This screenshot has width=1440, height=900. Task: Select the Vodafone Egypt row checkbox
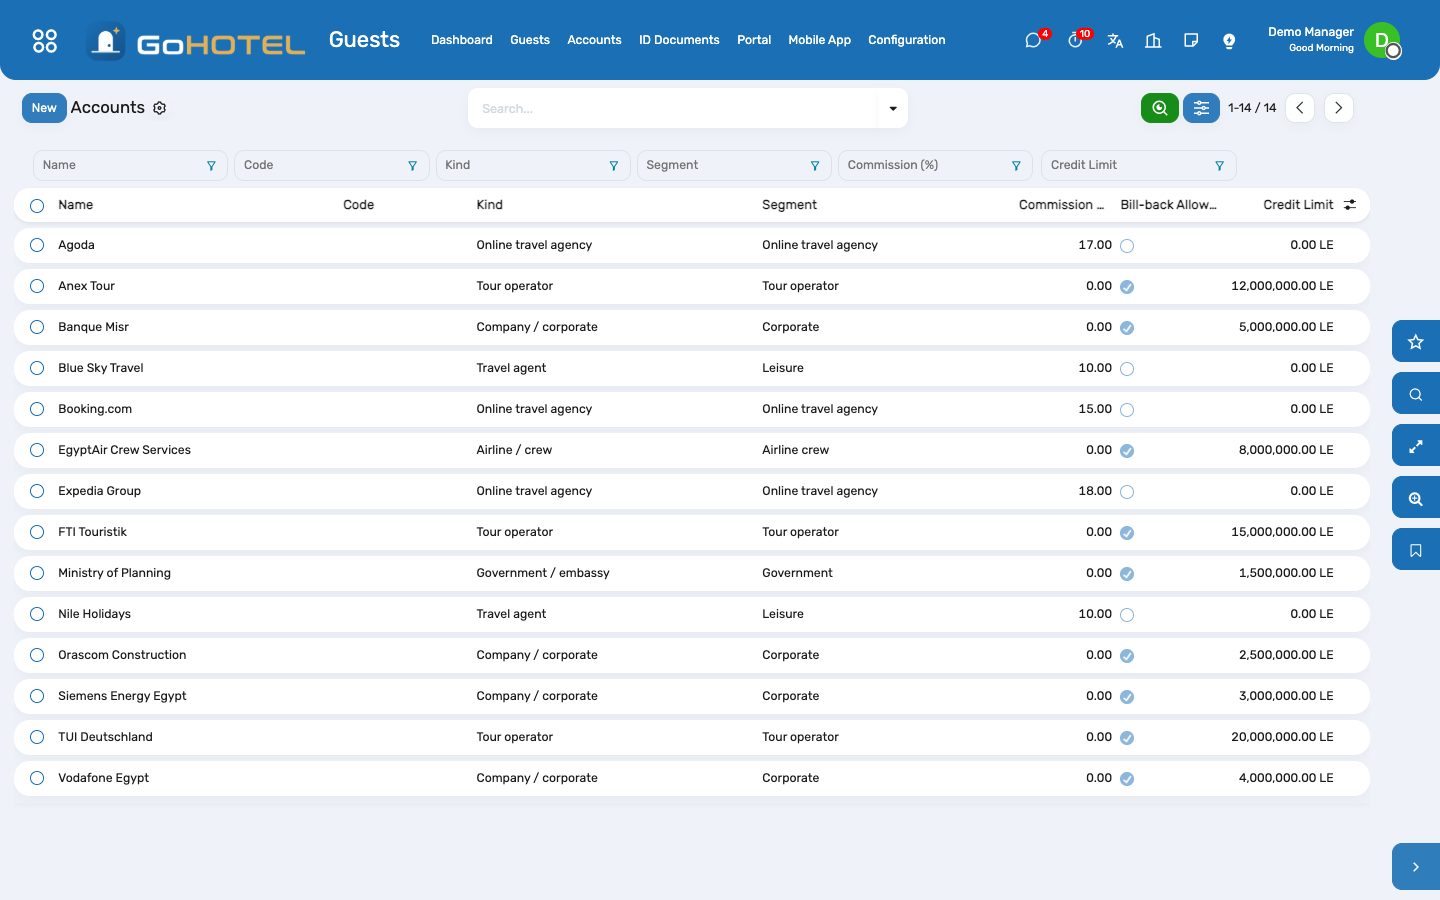pos(37,778)
